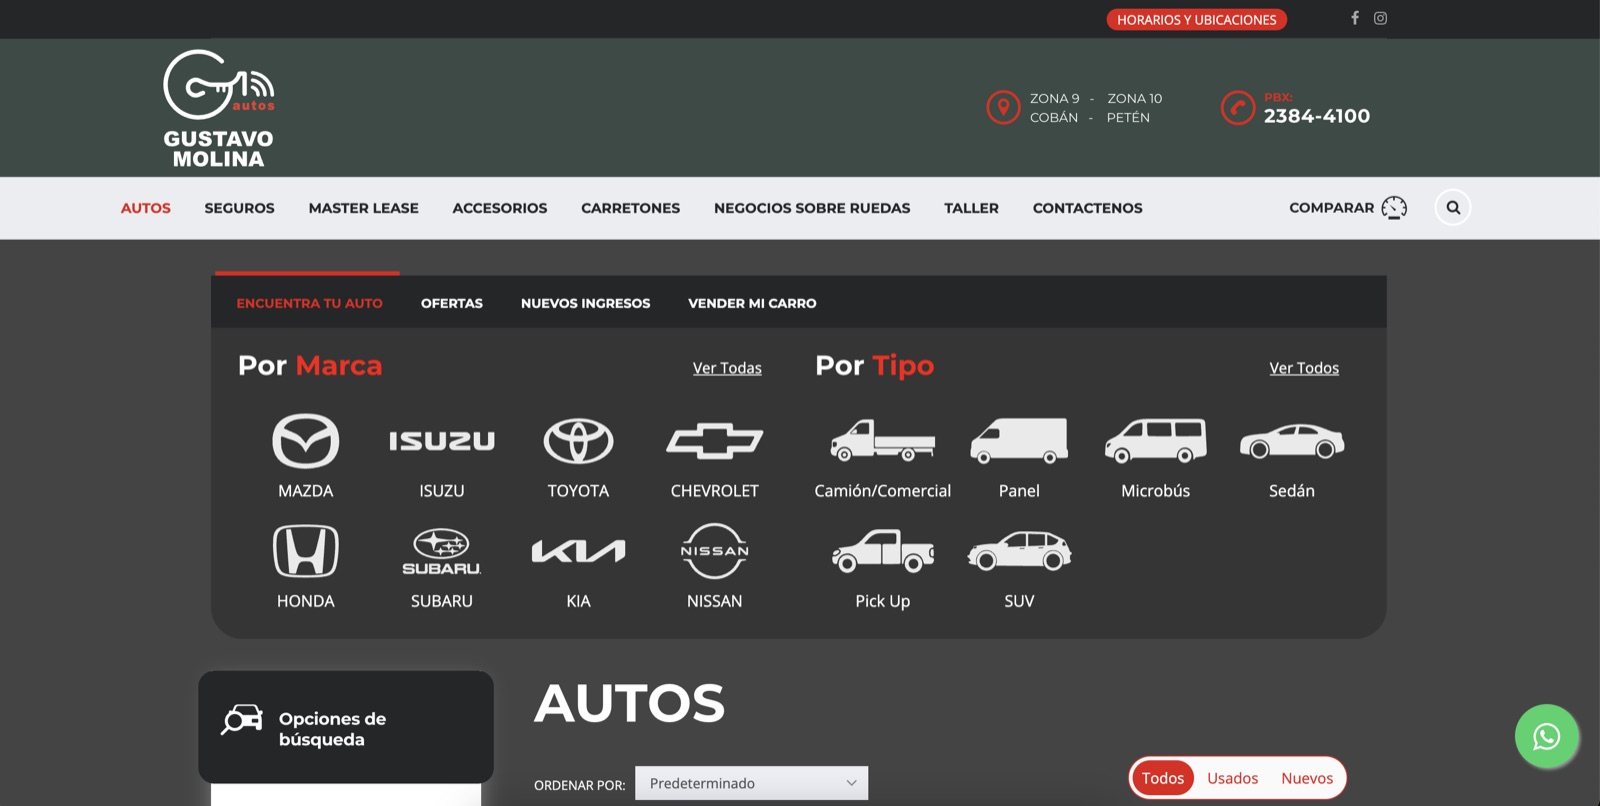Open the Contactenos menu item
Image resolution: width=1600 pixels, height=806 pixels.
click(1088, 208)
